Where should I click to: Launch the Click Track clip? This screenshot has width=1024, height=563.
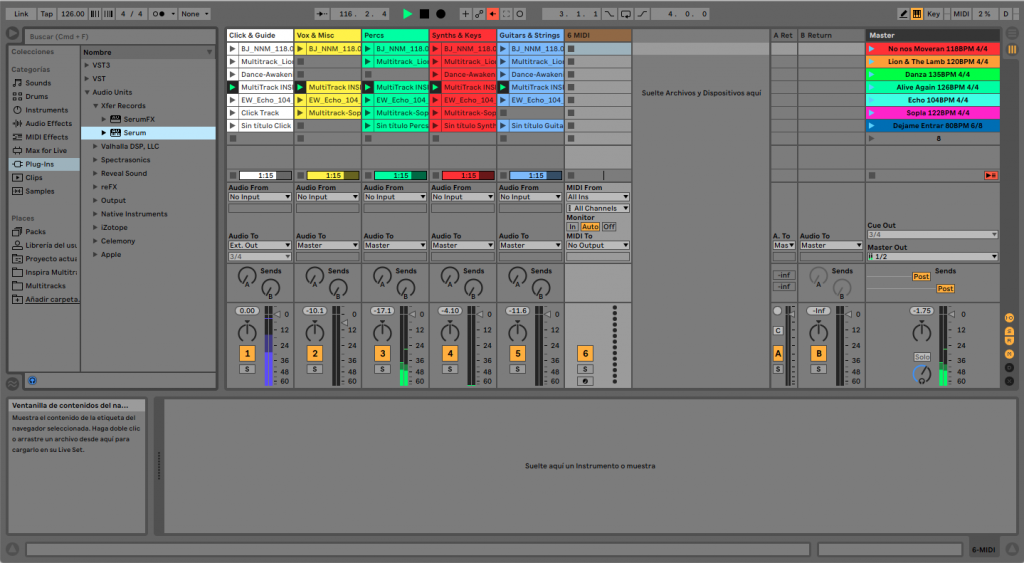point(233,113)
